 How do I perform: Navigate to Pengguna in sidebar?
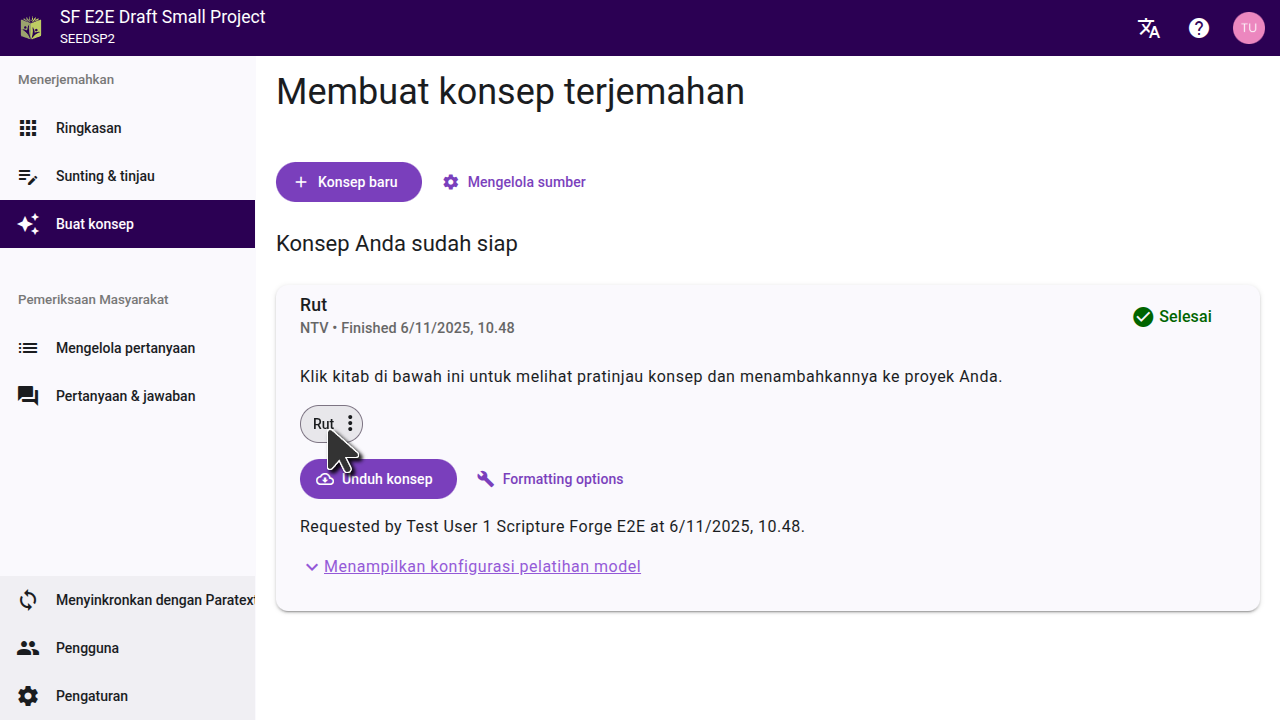click(87, 648)
